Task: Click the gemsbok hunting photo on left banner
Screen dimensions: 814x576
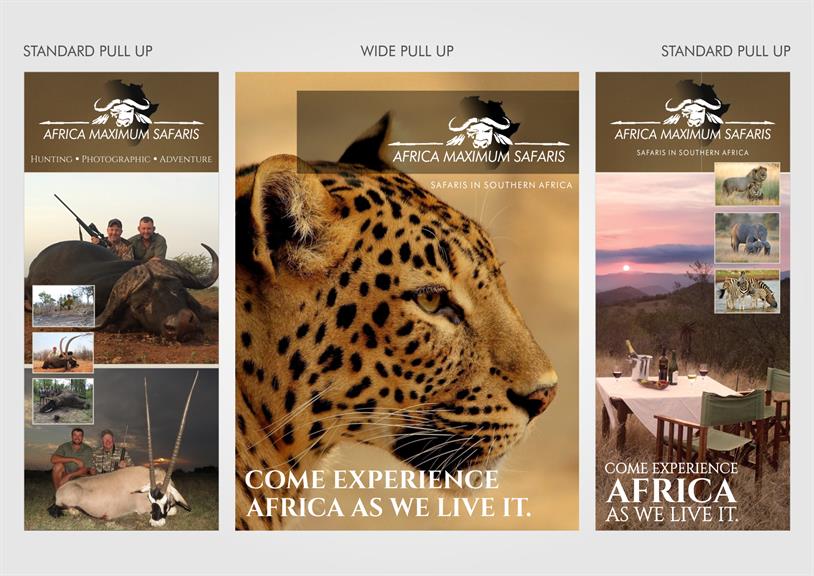Action: click(121, 449)
